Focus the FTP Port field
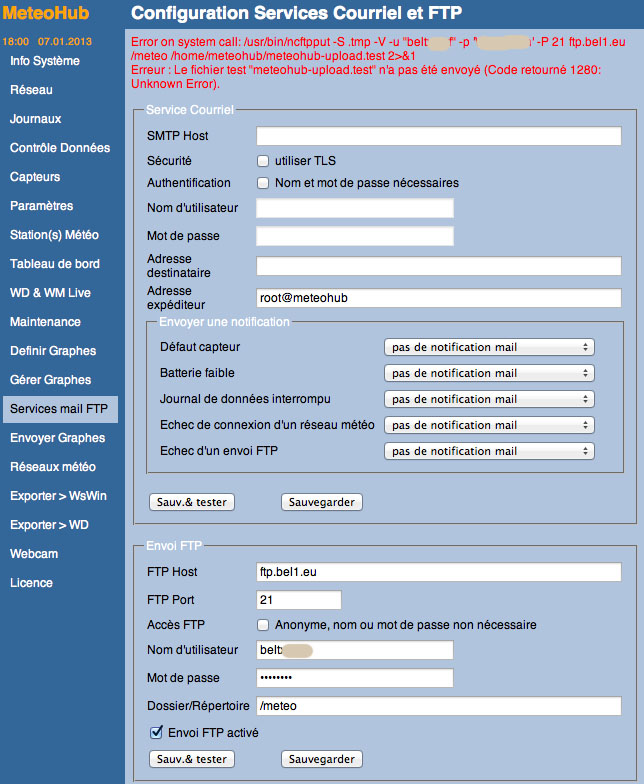 pyautogui.click(x=299, y=600)
